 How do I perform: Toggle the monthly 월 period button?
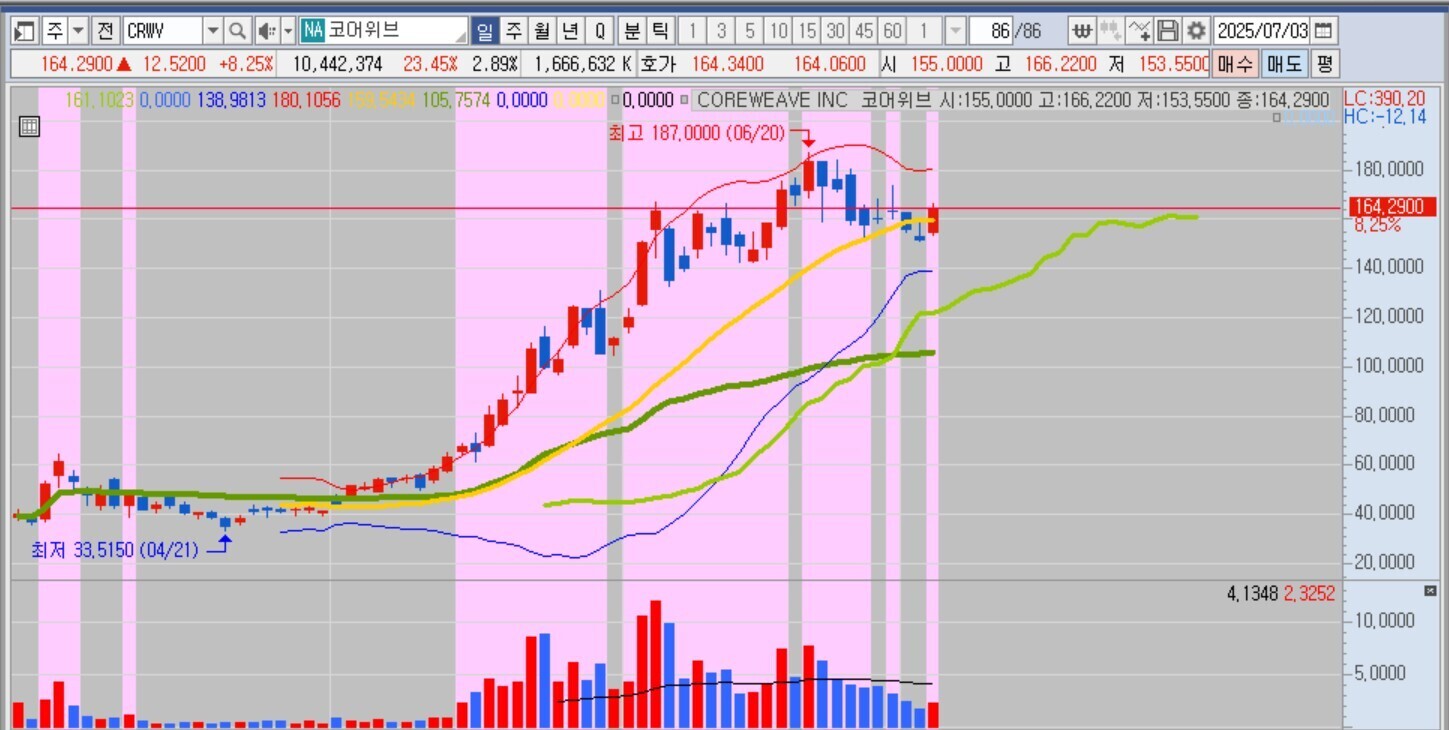tap(542, 31)
